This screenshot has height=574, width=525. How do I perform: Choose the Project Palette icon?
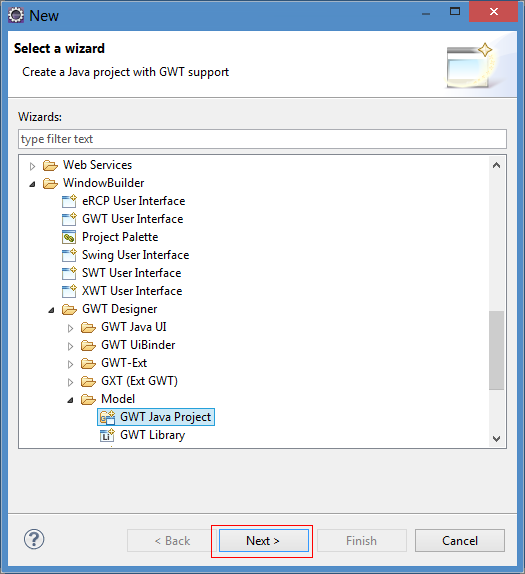tap(69, 237)
